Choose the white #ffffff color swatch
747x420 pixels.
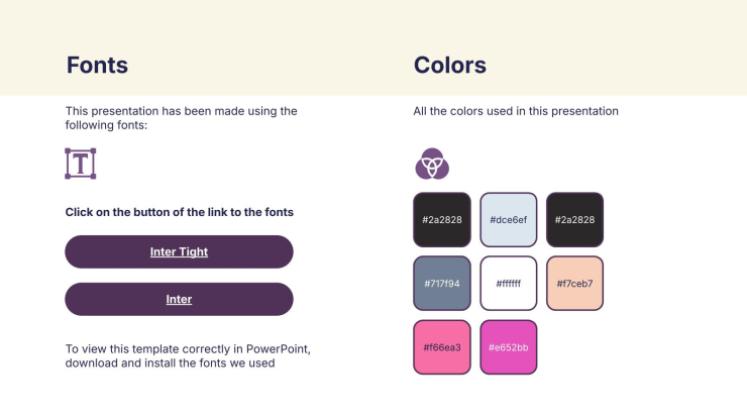(x=508, y=283)
